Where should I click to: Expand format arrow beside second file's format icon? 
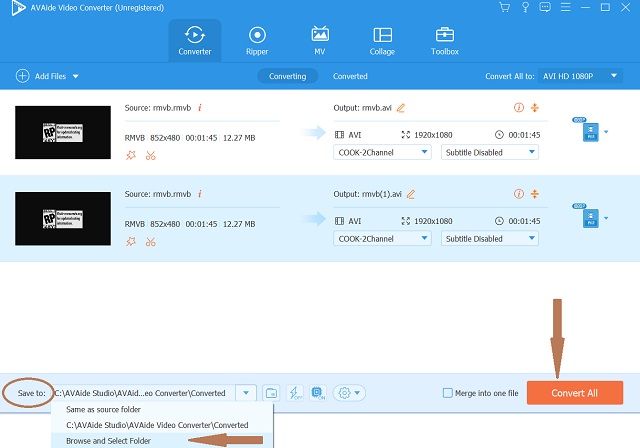(x=606, y=218)
